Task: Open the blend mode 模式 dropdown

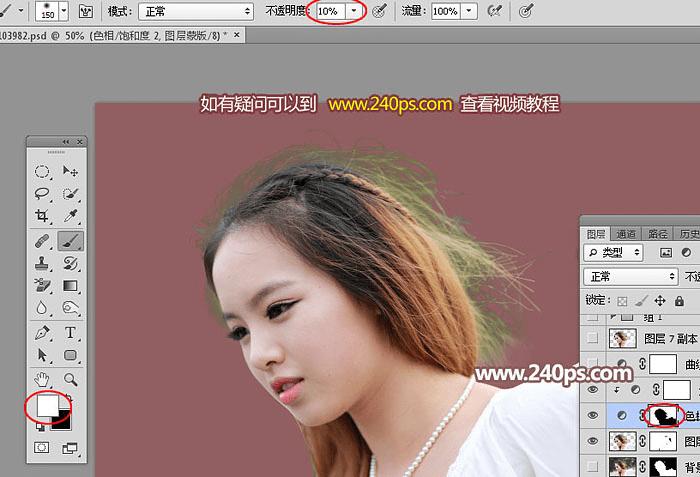Action: (196, 12)
